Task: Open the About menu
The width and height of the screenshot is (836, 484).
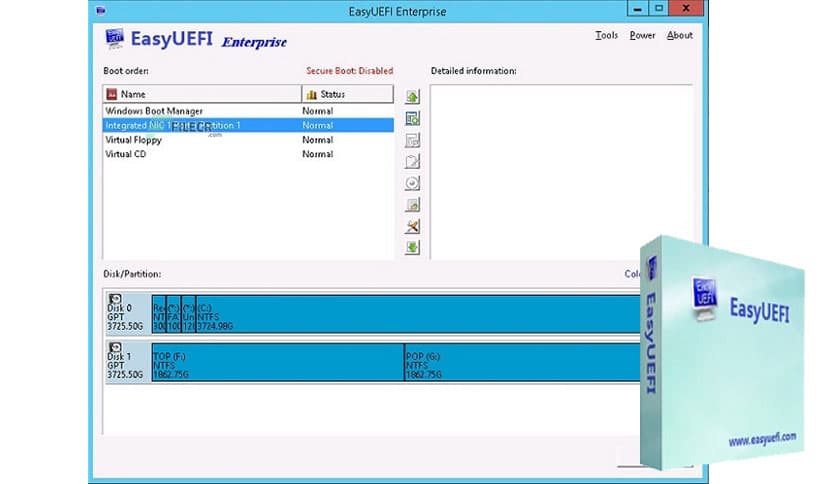Action: coord(680,35)
